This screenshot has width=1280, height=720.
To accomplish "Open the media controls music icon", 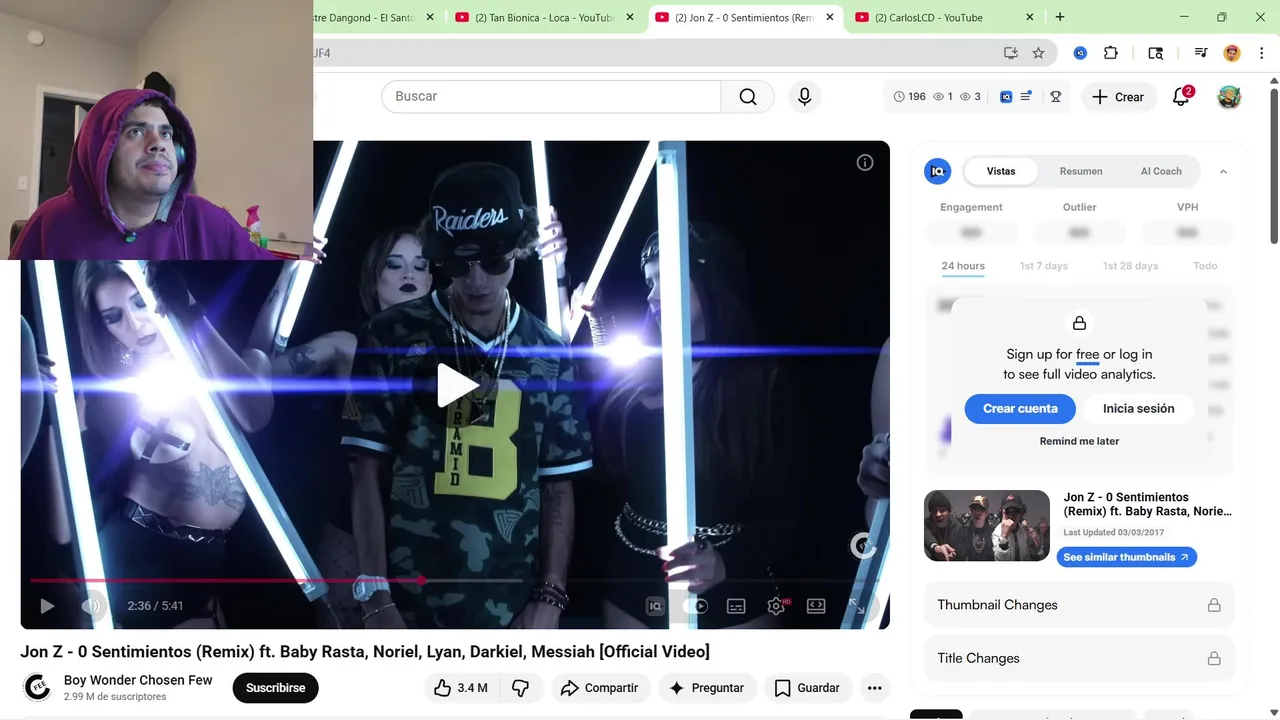I will 1201,53.
